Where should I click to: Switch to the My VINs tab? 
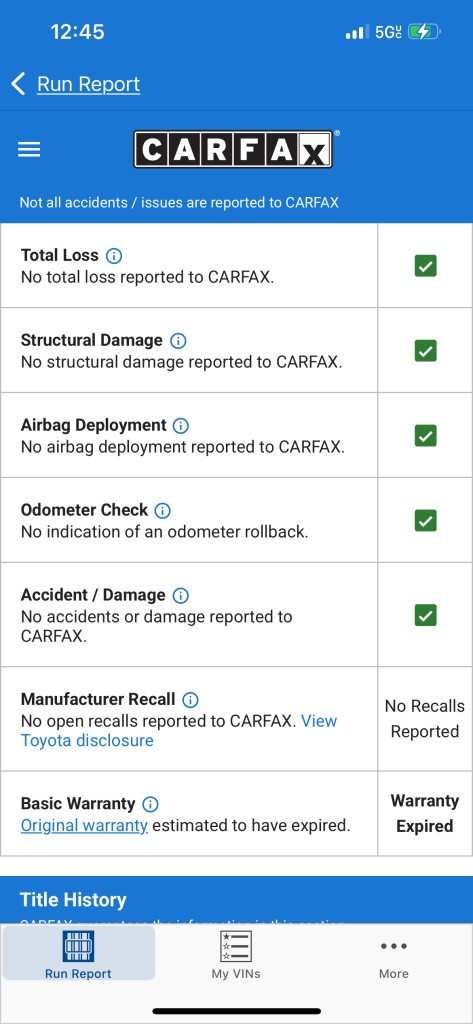(236, 954)
